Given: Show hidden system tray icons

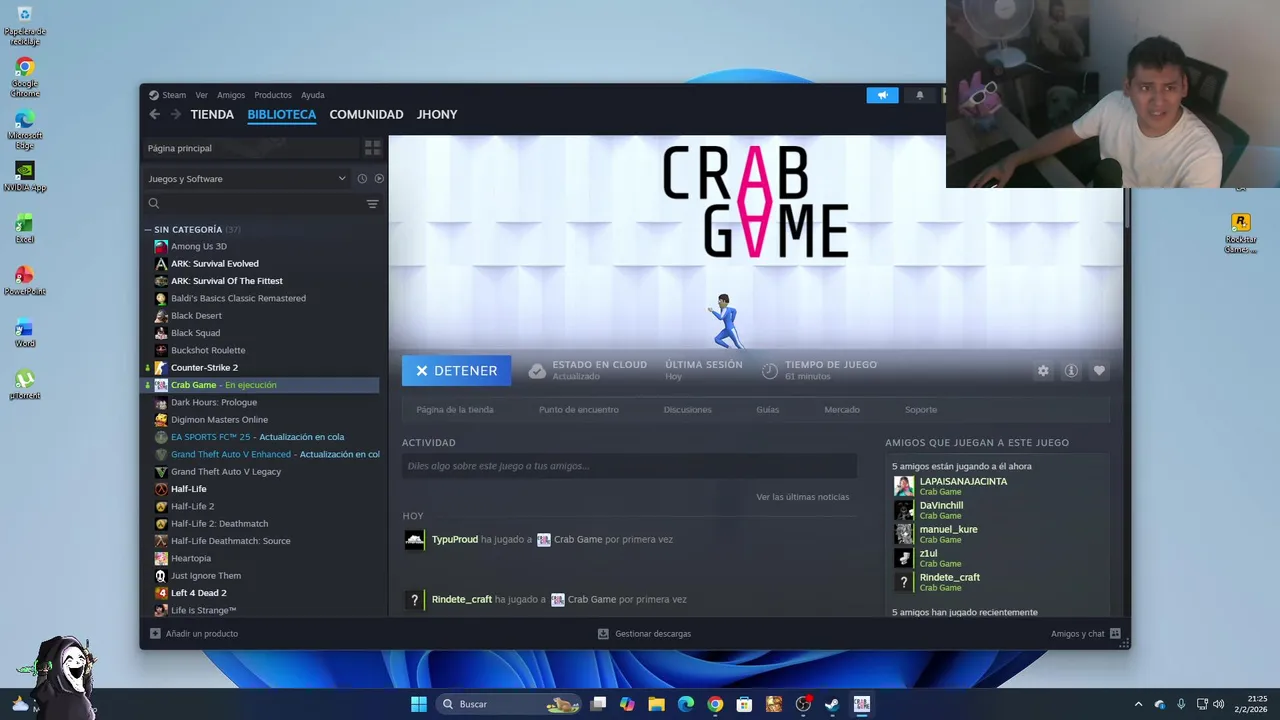Looking at the screenshot, I should [1138, 704].
